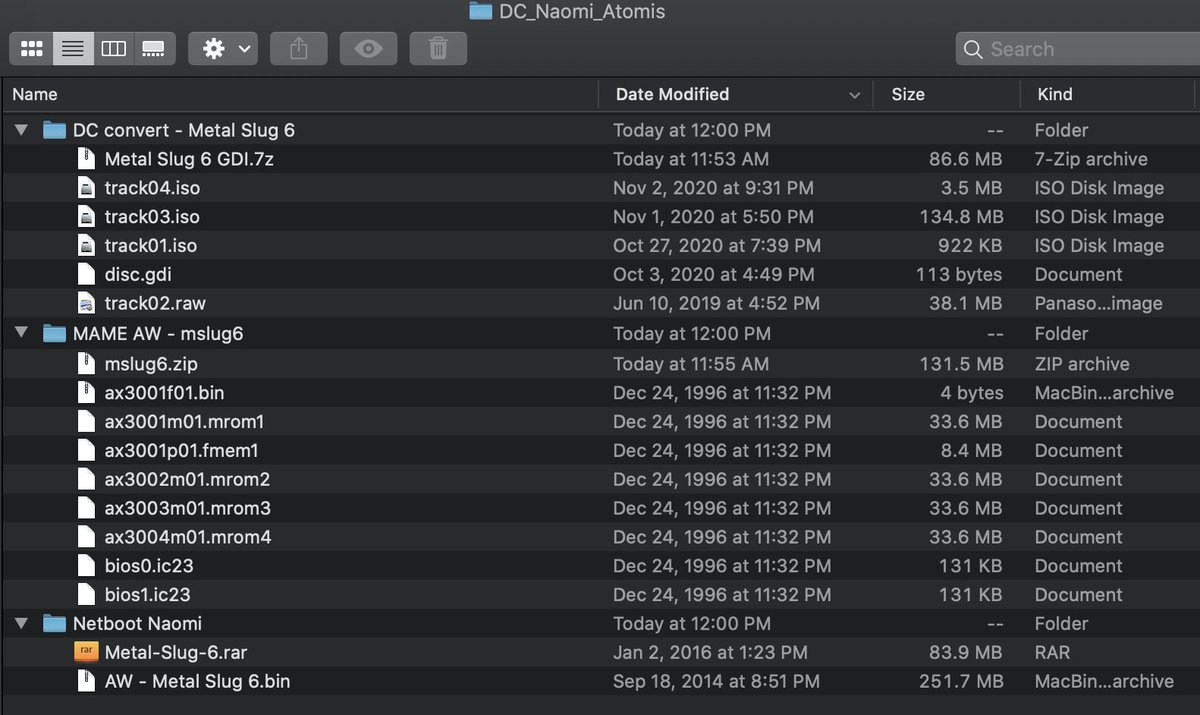This screenshot has width=1200, height=715.
Task: Click date Jun 10, 2019 at 4:52 PM
Action: (x=716, y=303)
